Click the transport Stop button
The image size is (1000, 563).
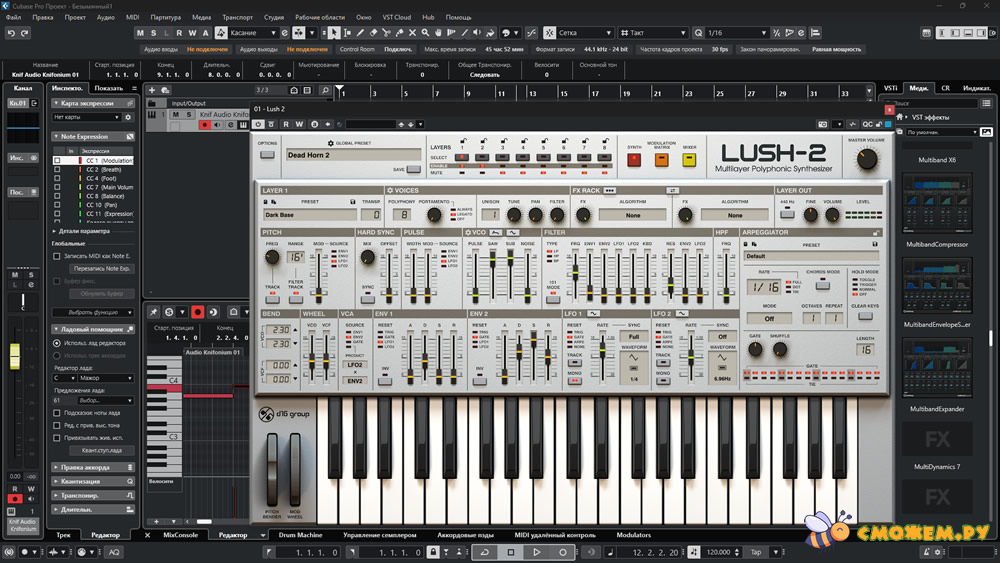[510, 552]
